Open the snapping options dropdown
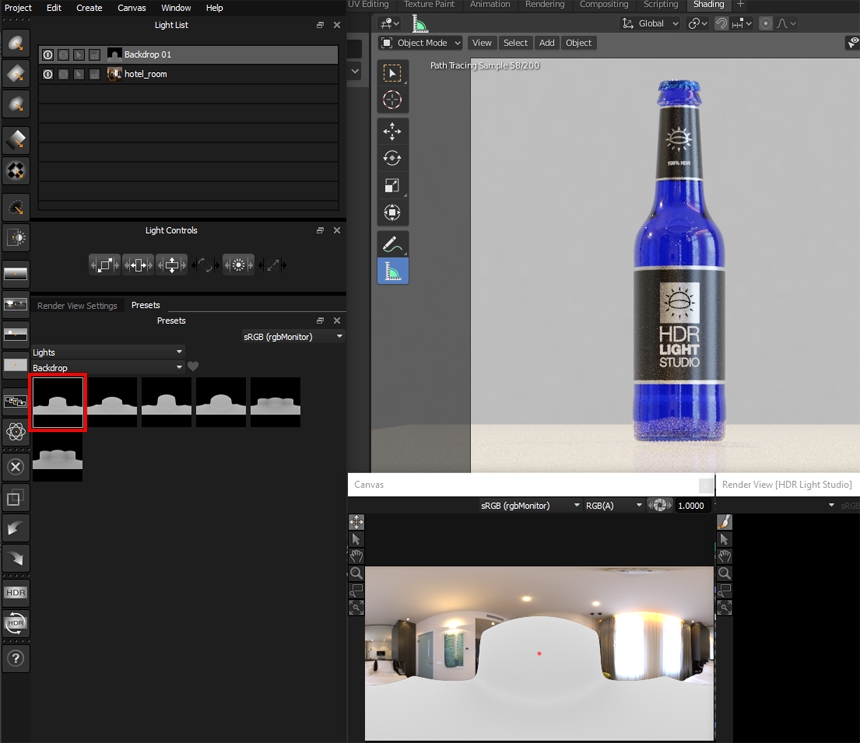 pos(743,24)
